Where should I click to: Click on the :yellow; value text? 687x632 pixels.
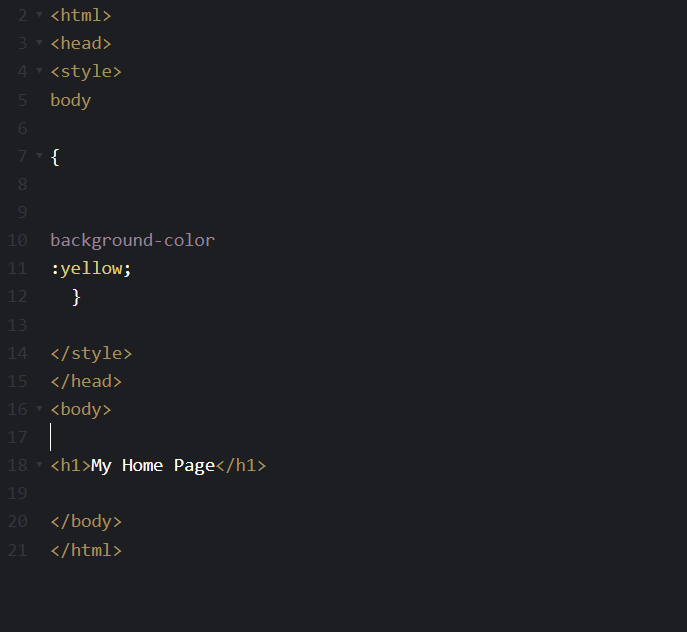pyautogui.click(x=91, y=268)
